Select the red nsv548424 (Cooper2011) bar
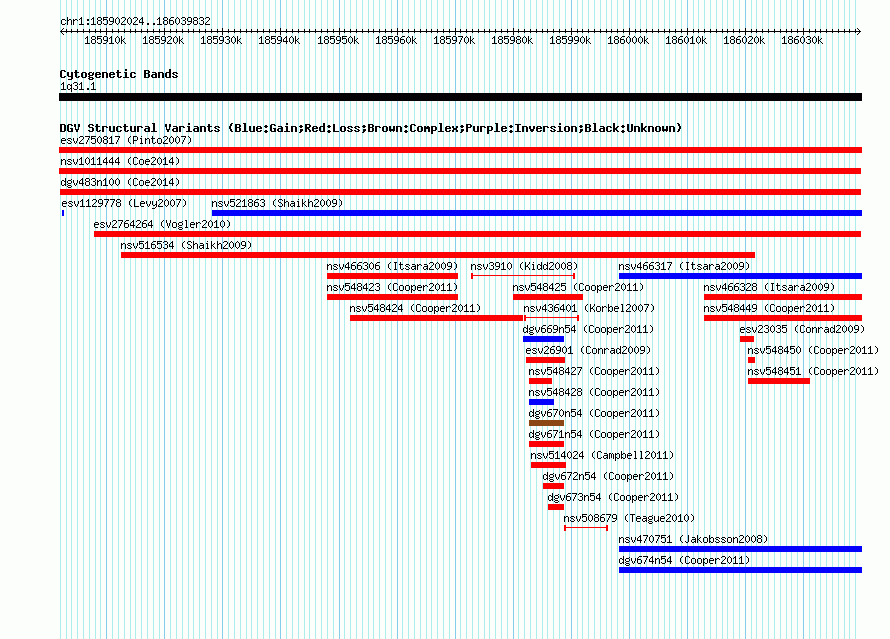Image resolution: width=890 pixels, height=639 pixels. tap(436, 318)
